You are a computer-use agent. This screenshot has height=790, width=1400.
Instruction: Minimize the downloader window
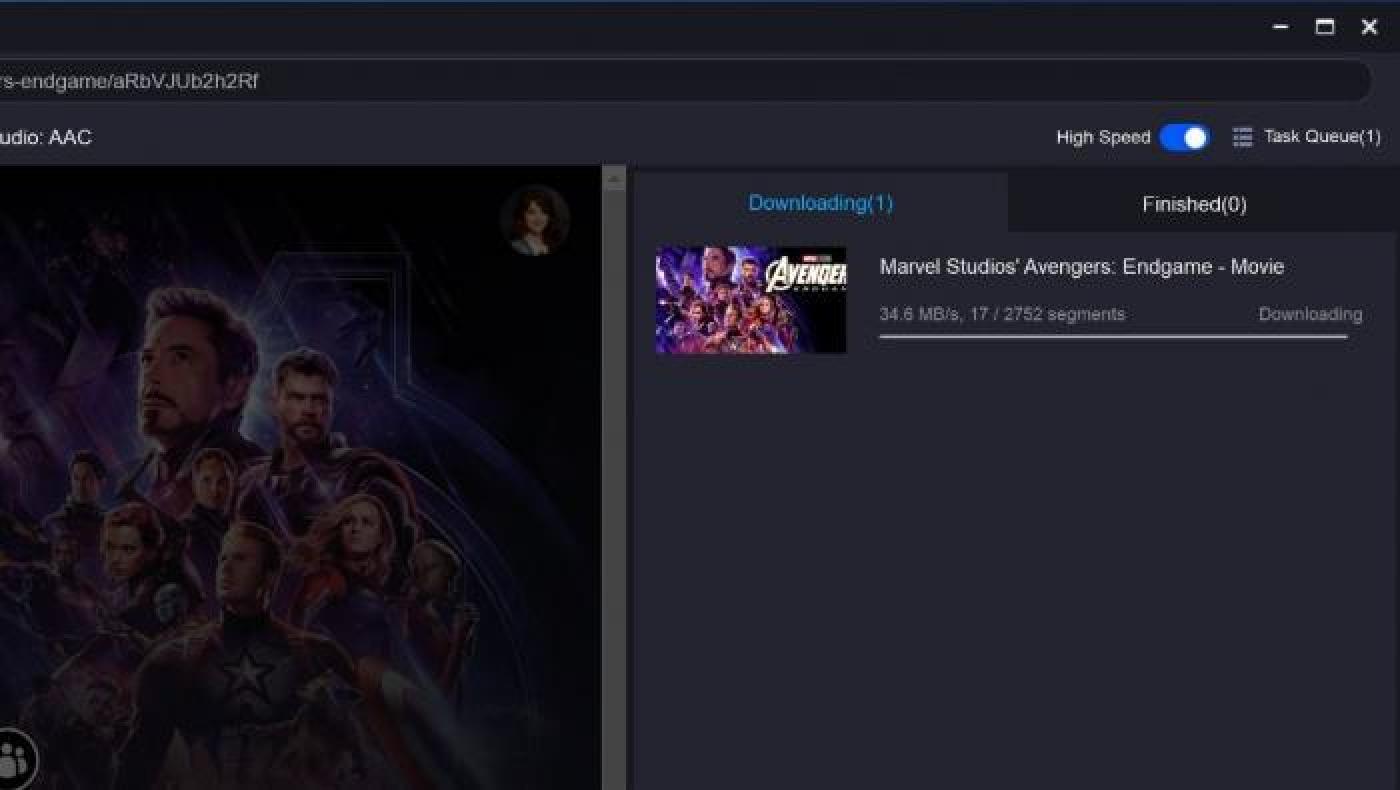click(x=1280, y=27)
